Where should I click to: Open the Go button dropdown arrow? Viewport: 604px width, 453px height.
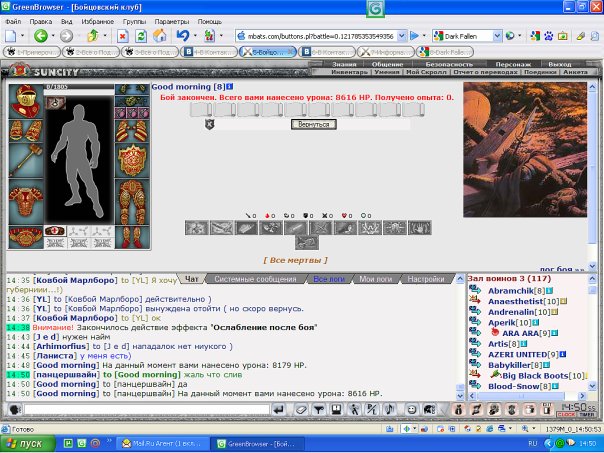click(424, 36)
